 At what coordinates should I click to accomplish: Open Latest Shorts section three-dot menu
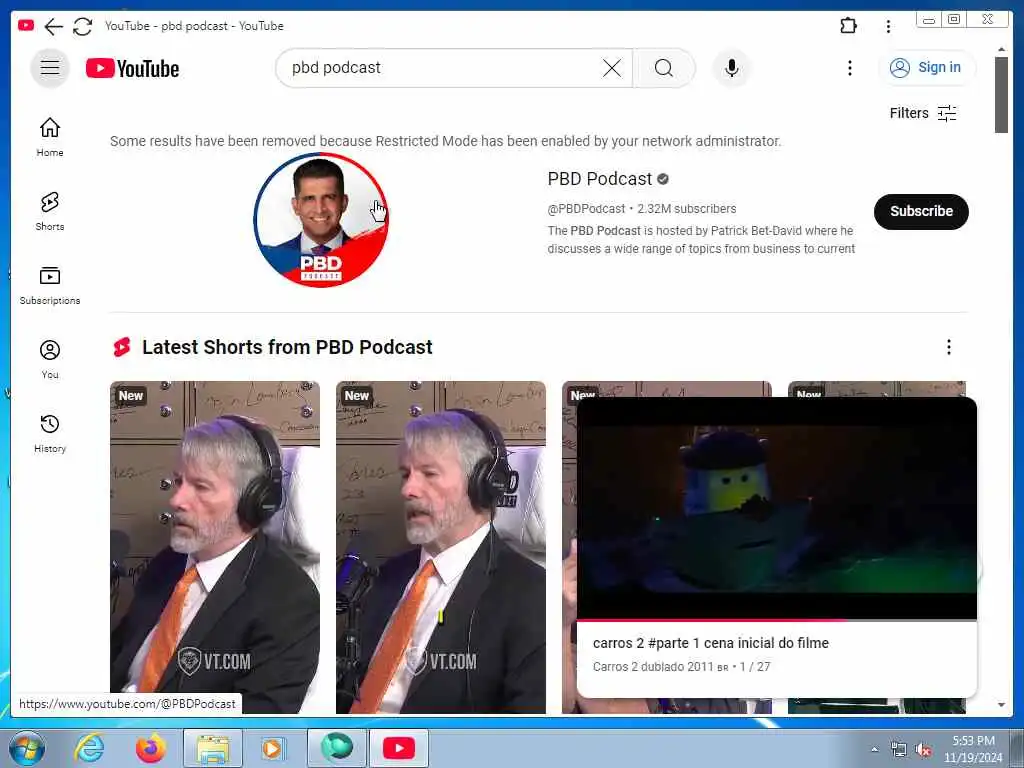(x=948, y=347)
